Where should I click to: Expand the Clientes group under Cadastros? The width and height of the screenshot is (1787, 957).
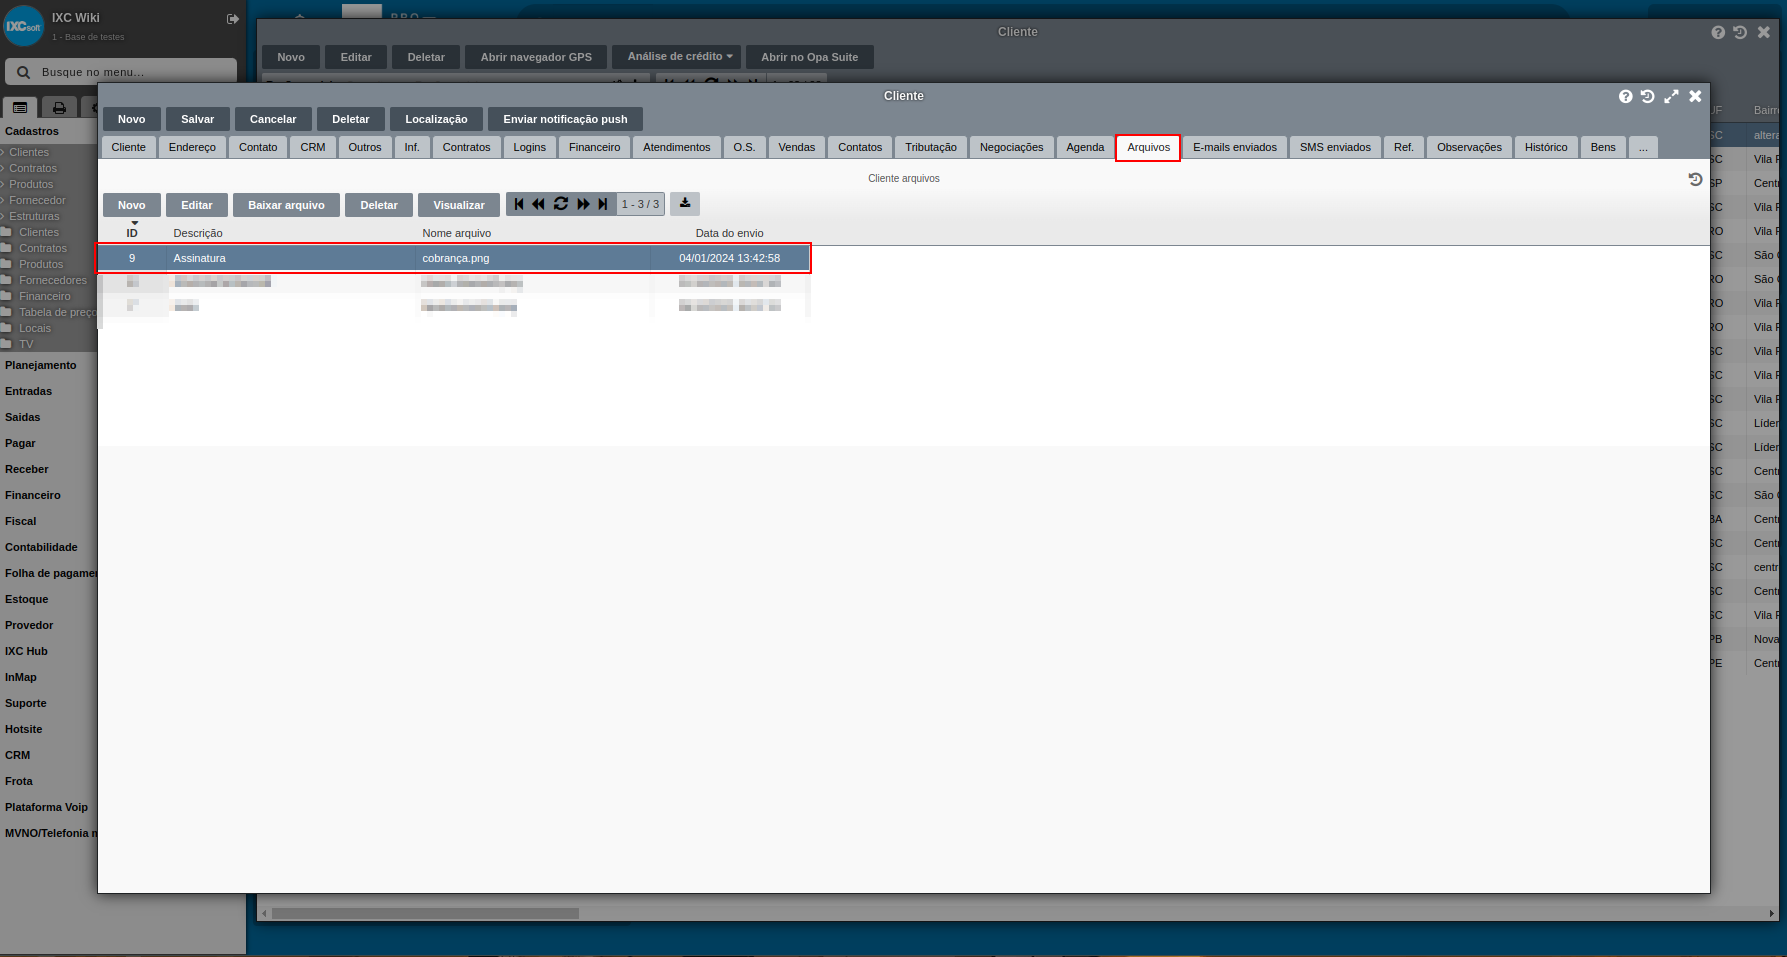[29, 152]
